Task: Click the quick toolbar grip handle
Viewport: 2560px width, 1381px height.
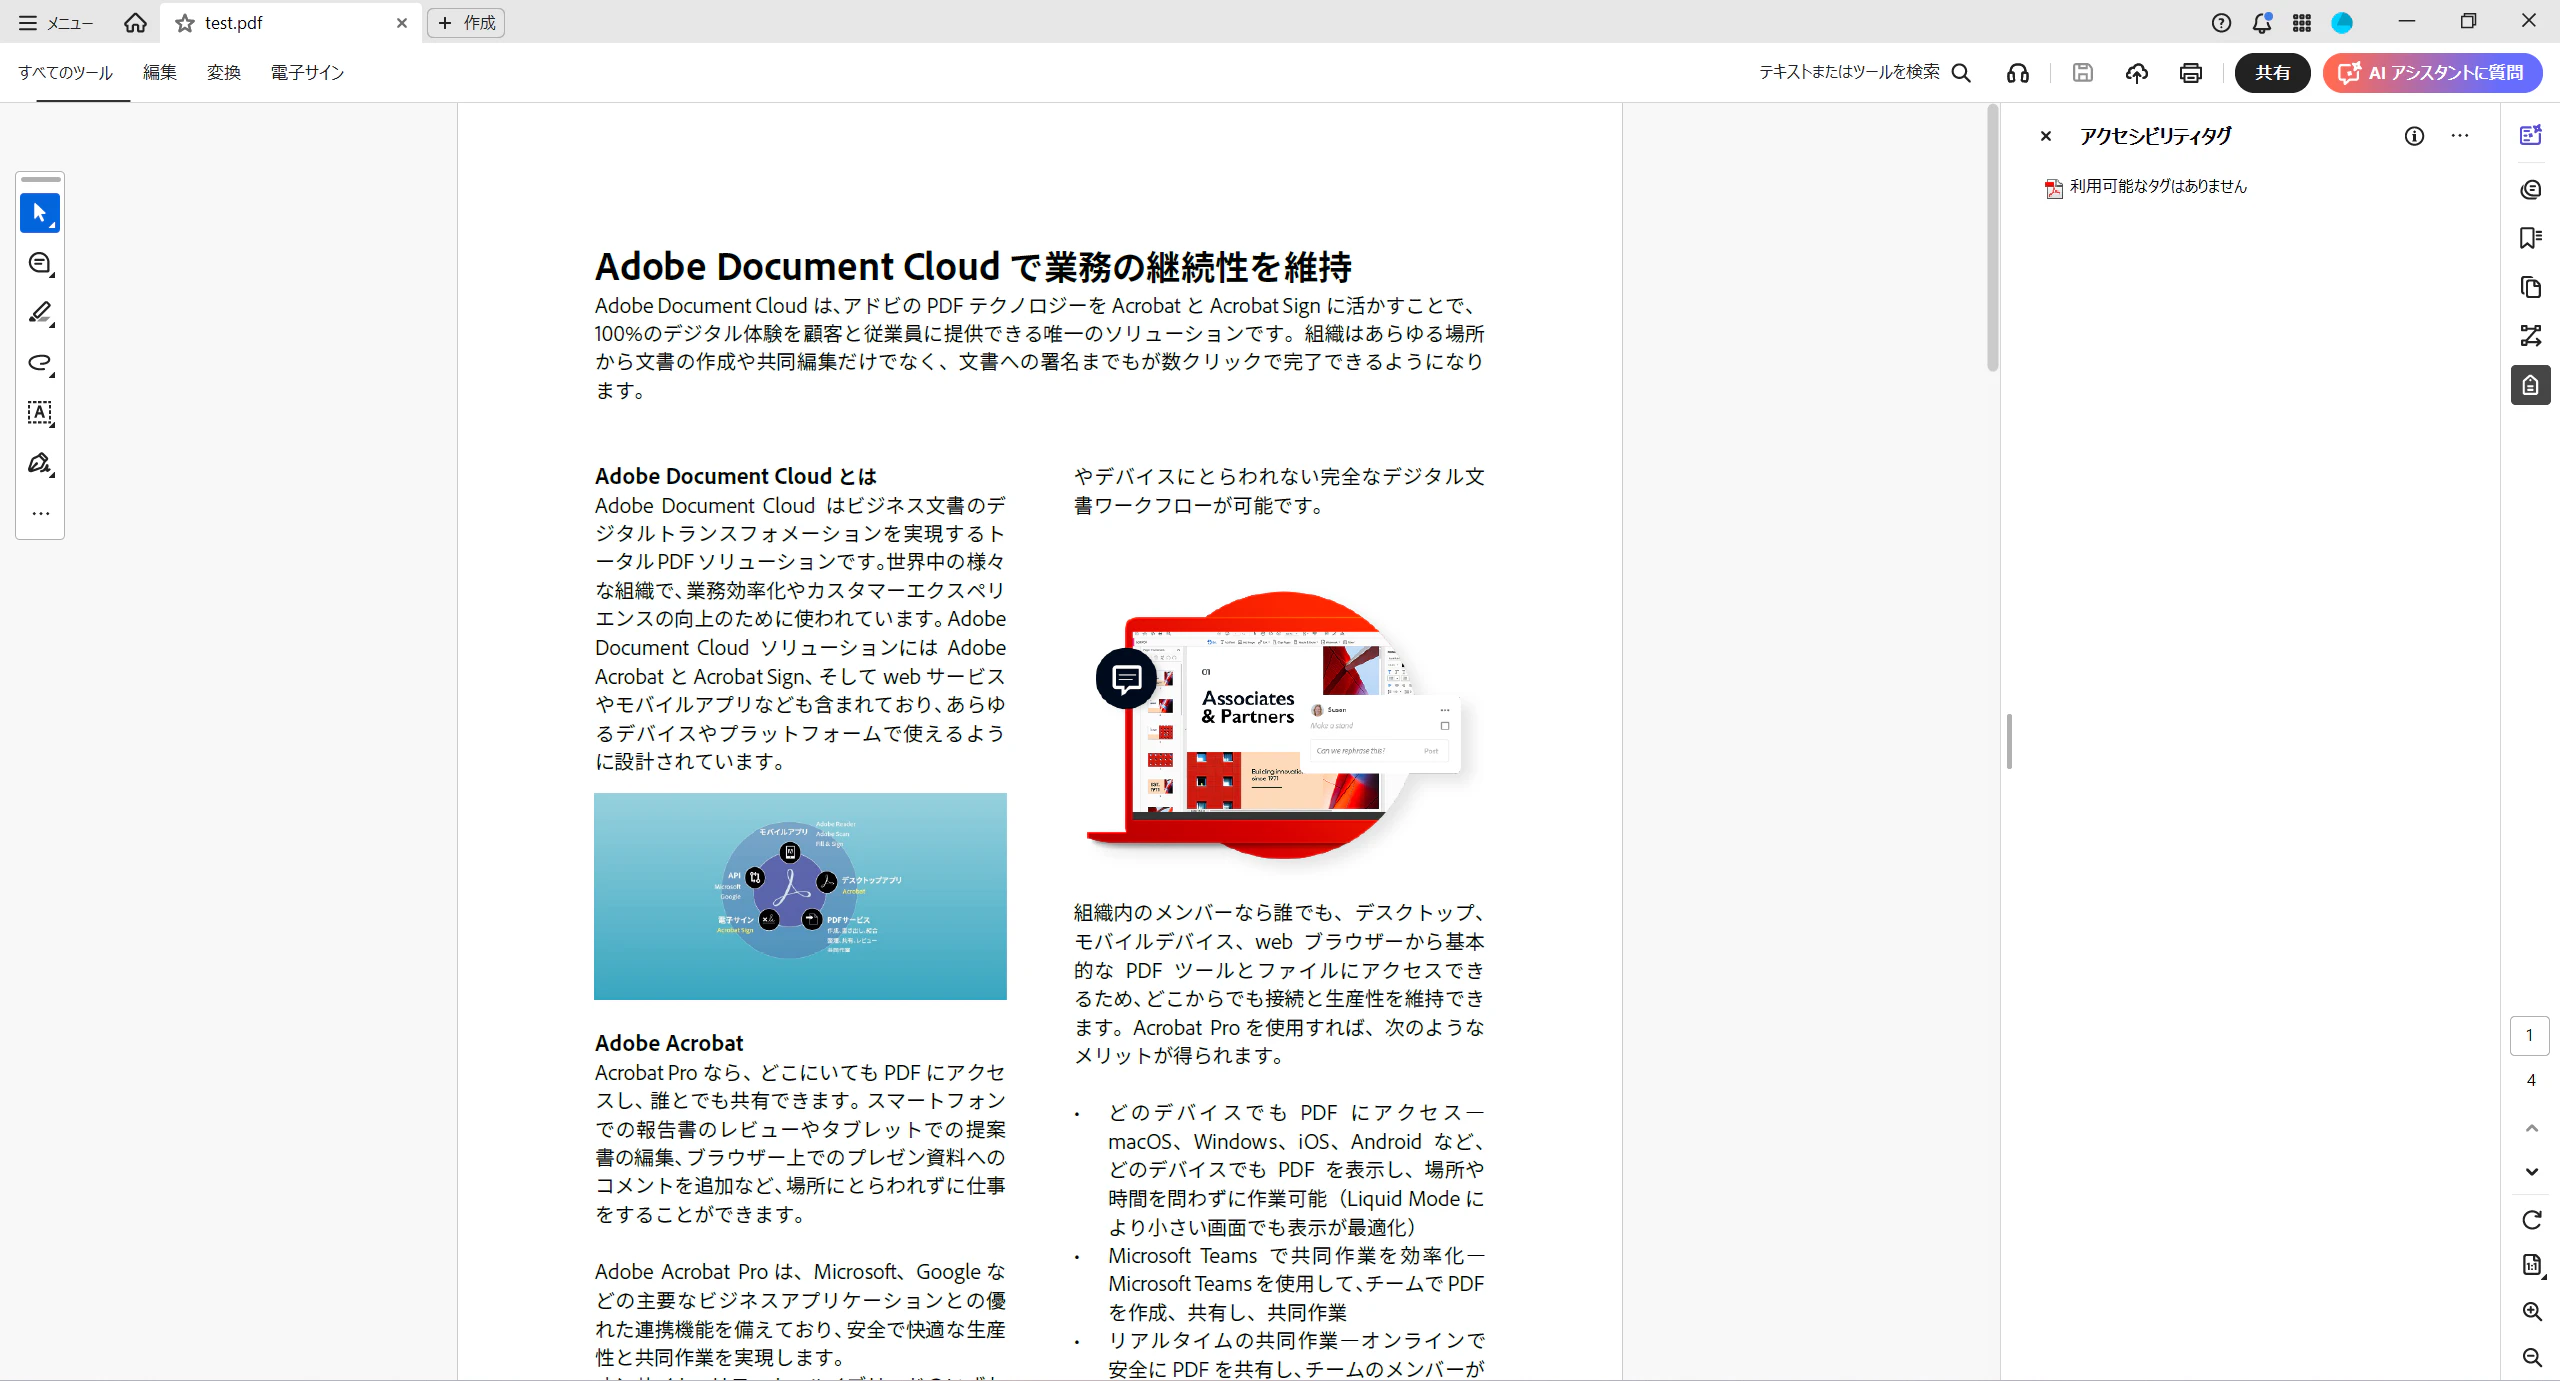Action: pos(40,180)
